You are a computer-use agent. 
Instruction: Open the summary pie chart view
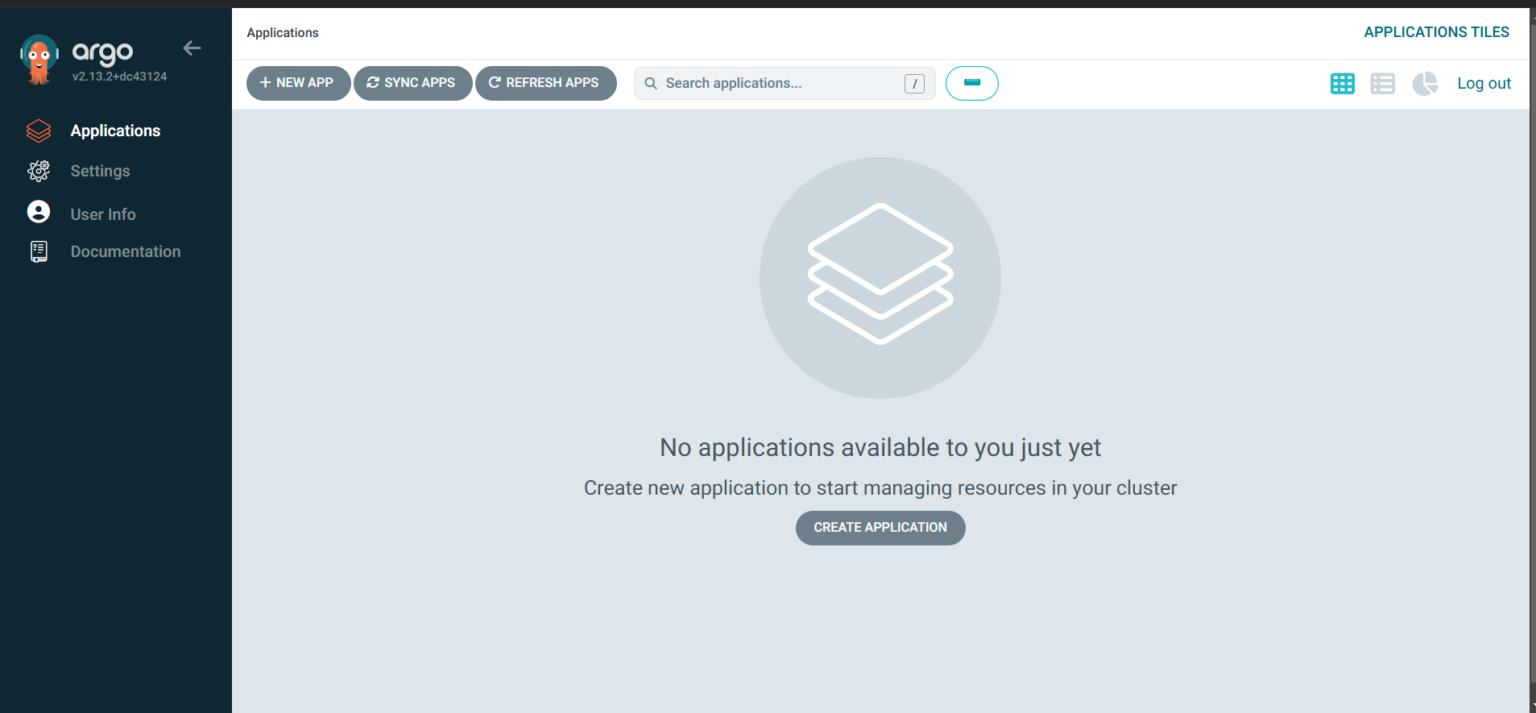click(1424, 83)
